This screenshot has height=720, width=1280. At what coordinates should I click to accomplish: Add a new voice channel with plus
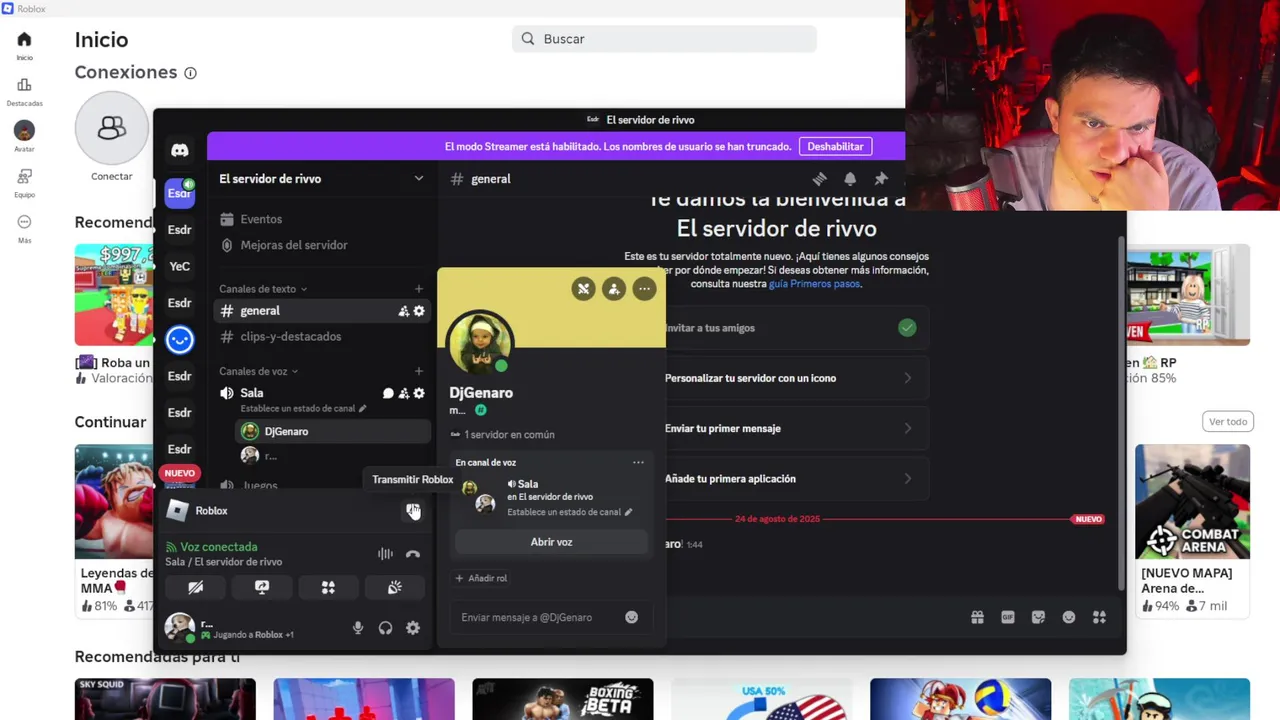(x=419, y=371)
